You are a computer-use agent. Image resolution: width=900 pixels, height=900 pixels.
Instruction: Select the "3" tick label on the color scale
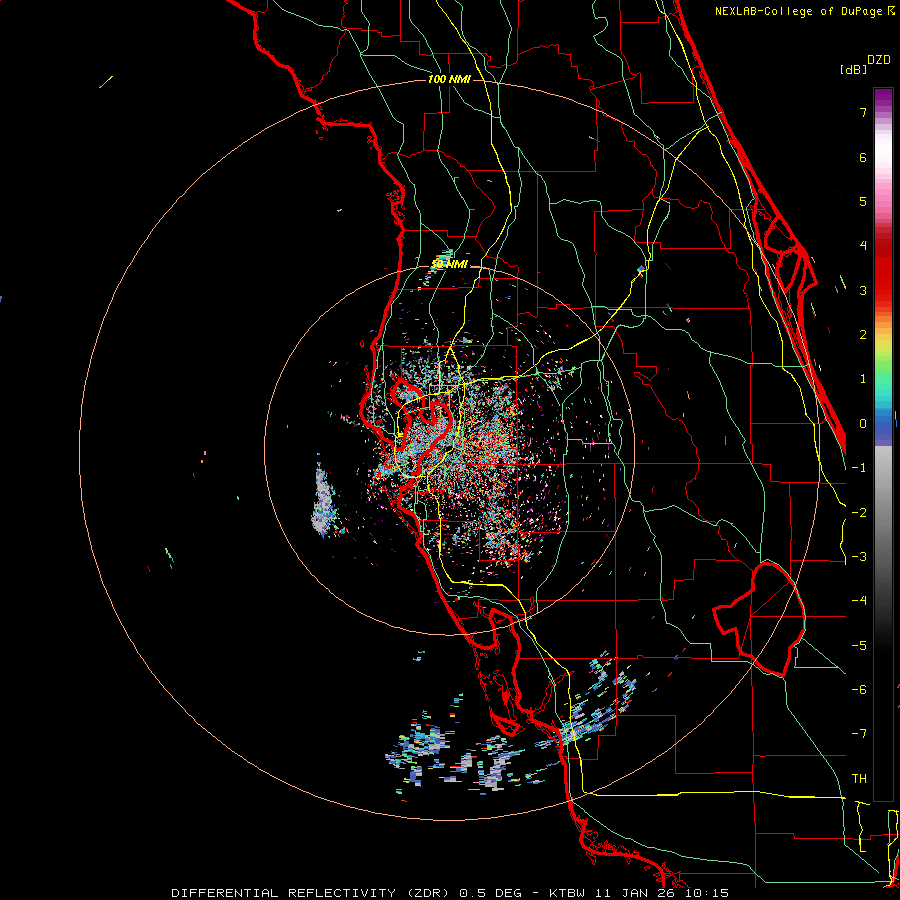tap(863, 290)
